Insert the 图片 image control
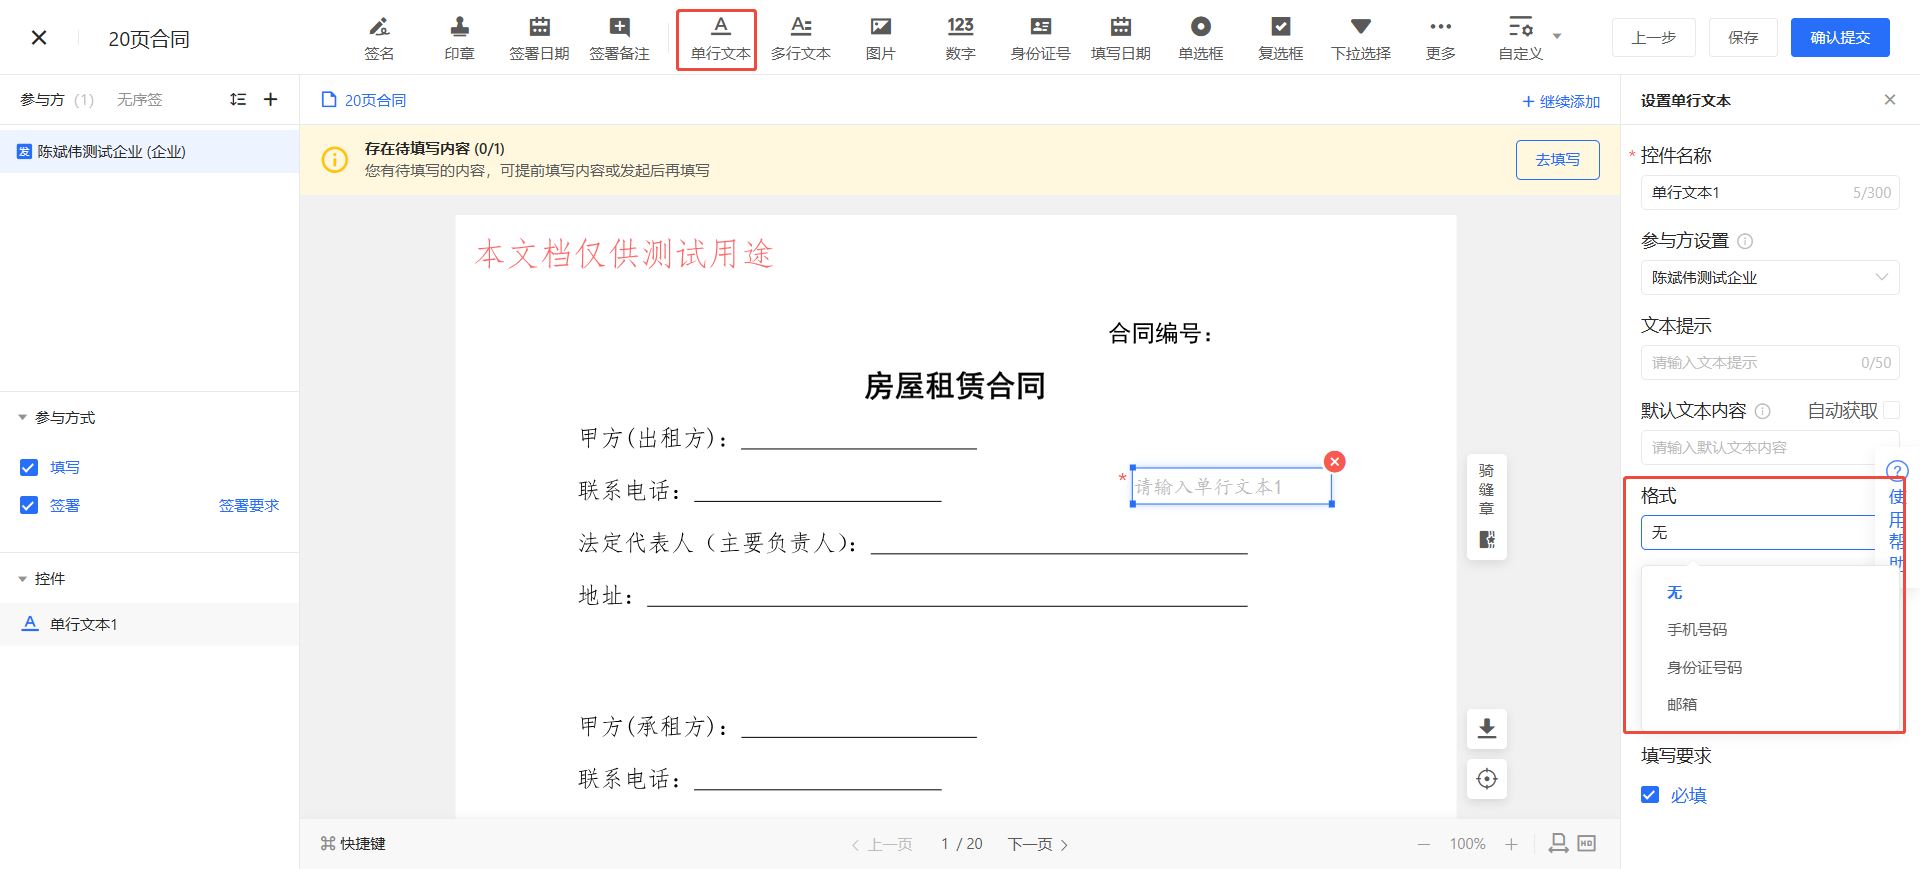Image resolution: width=1920 pixels, height=869 pixels. (x=880, y=39)
